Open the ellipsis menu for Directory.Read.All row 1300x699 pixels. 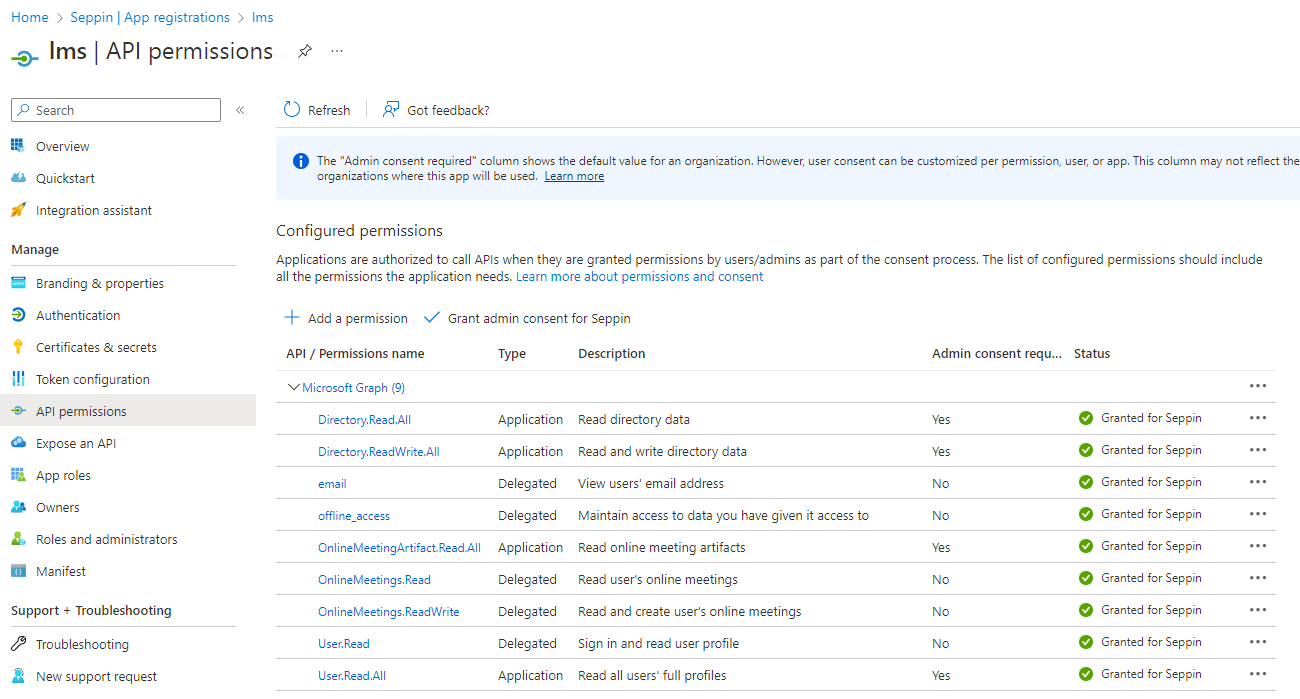click(x=1258, y=418)
